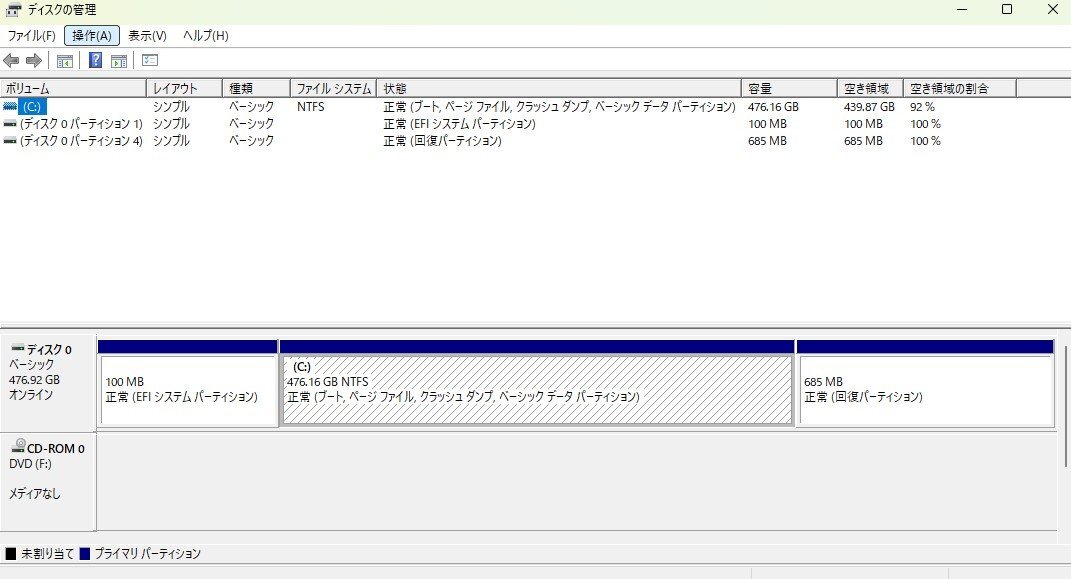Toggle the action pane toolbar icon
Image resolution: width=1071 pixels, height=579 pixels.
click(119, 61)
